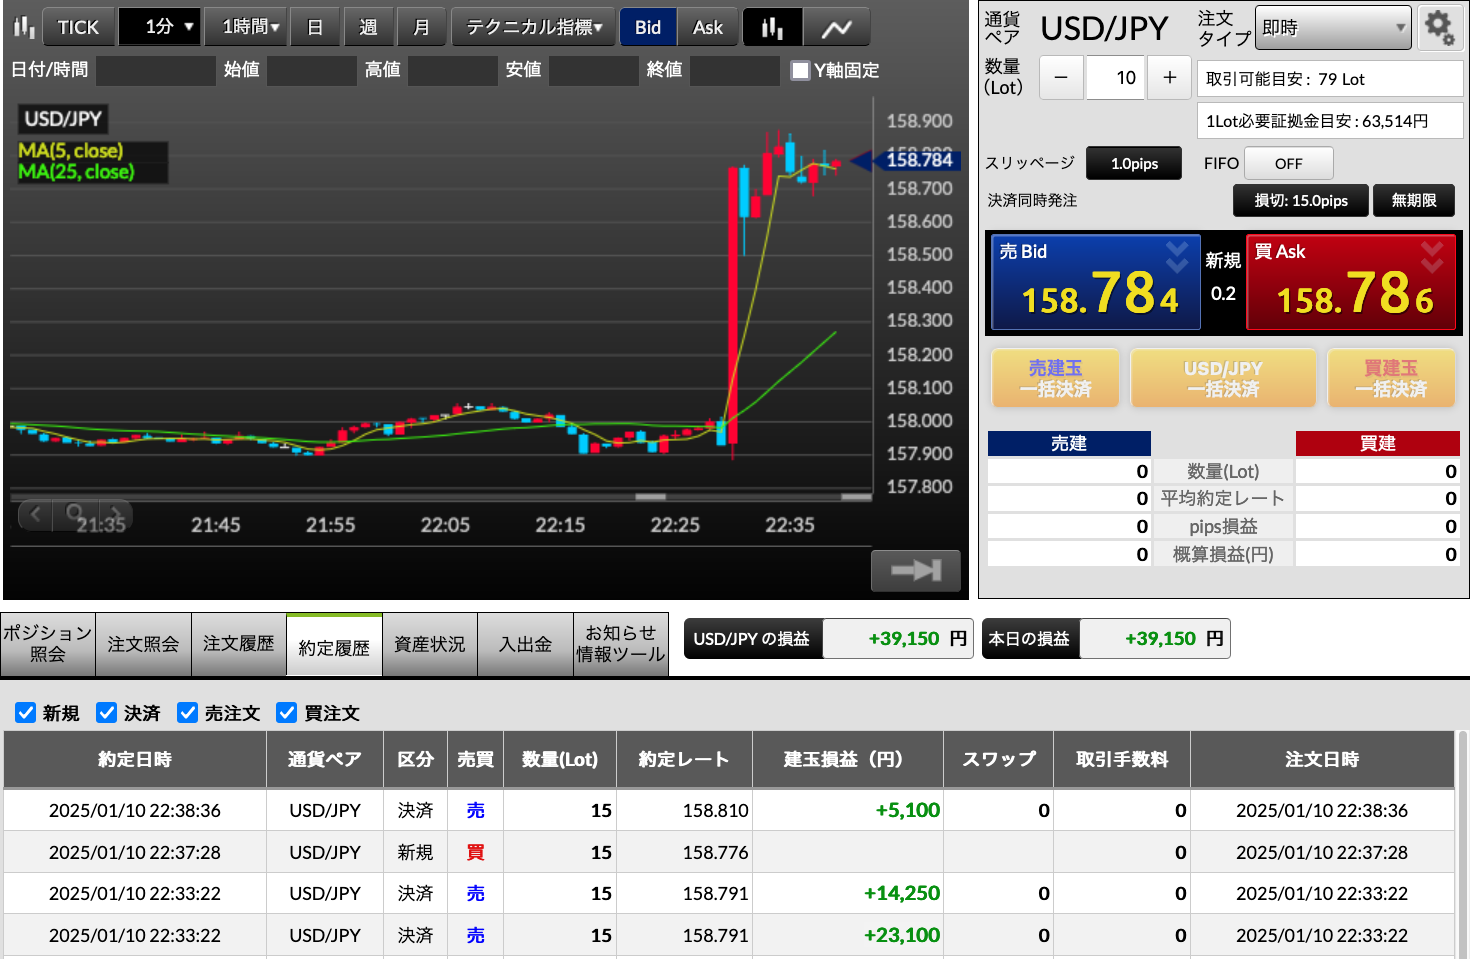Click the 約定レート column header
Viewport: 1470px width, 959px height.
685,759
